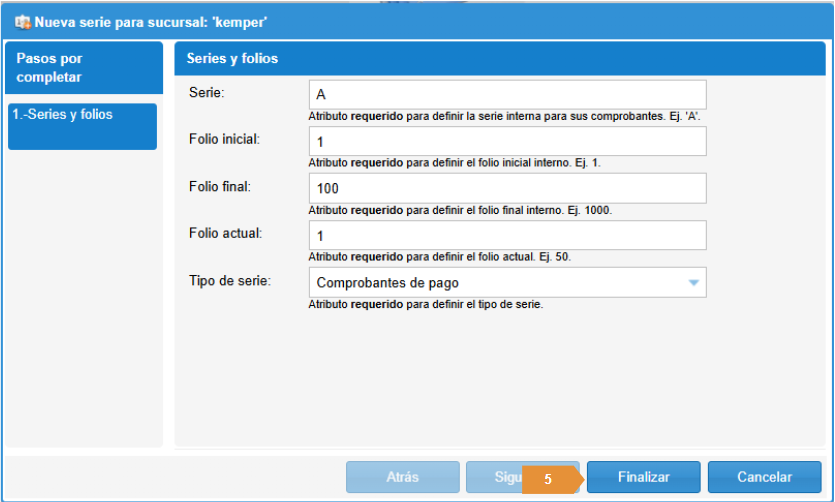This screenshot has width=835, height=502.
Task: Select the Comprobantes de pago combo box
Action: pos(507,283)
